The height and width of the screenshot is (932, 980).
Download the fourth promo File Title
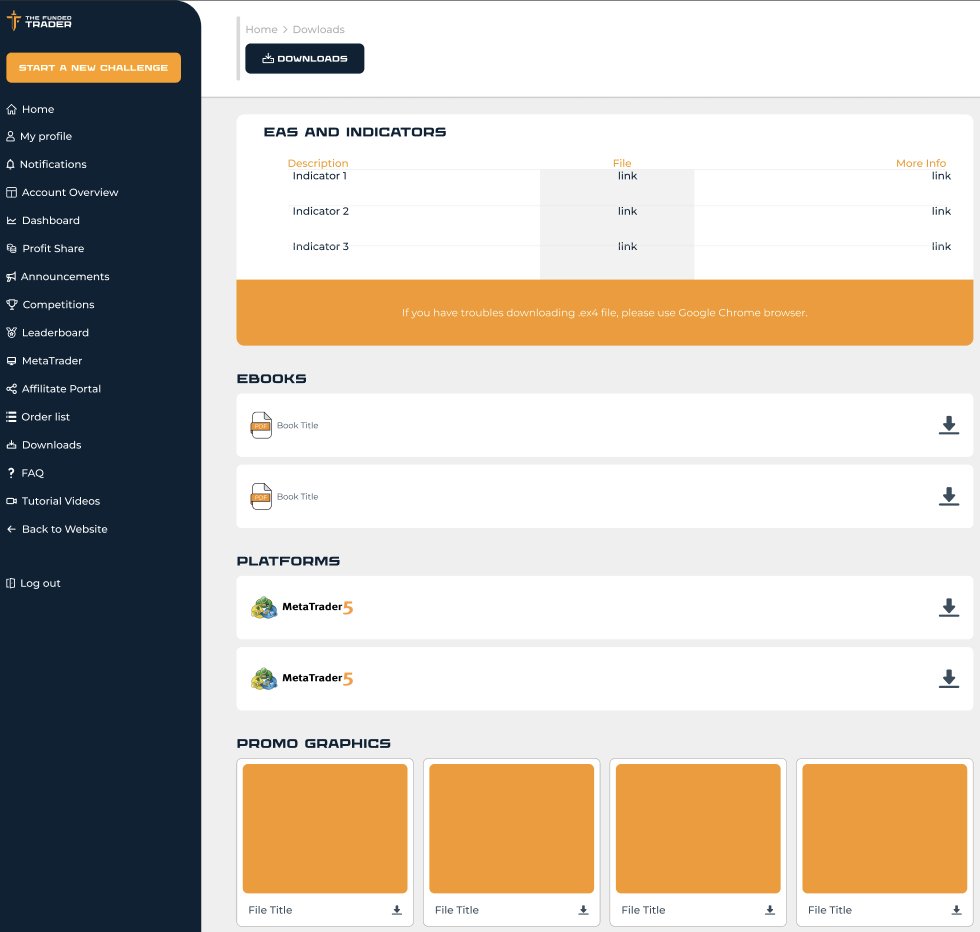pos(956,910)
